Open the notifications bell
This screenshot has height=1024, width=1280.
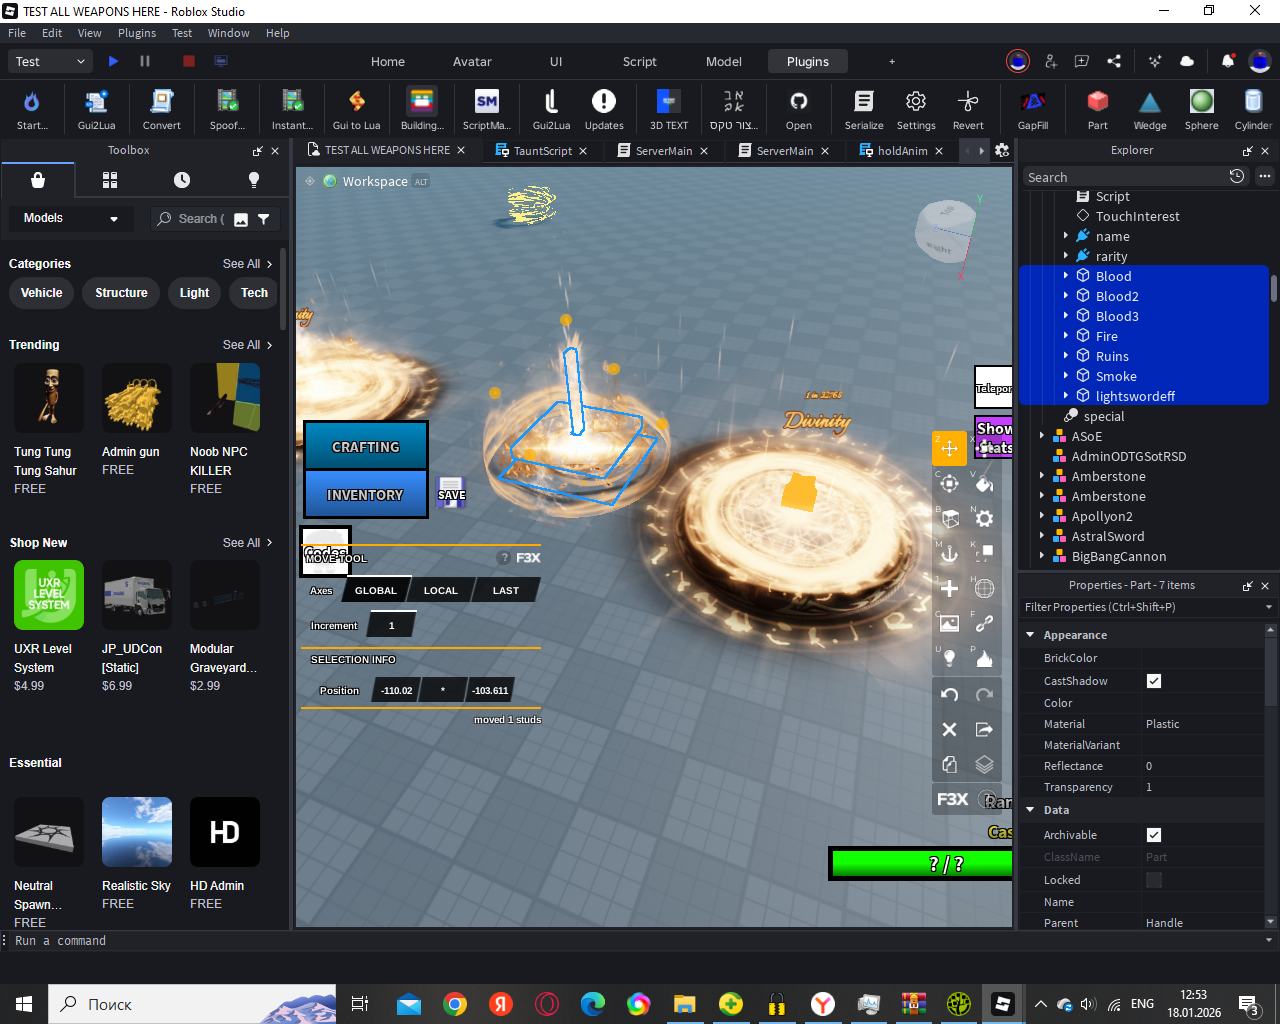(x=1227, y=61)
